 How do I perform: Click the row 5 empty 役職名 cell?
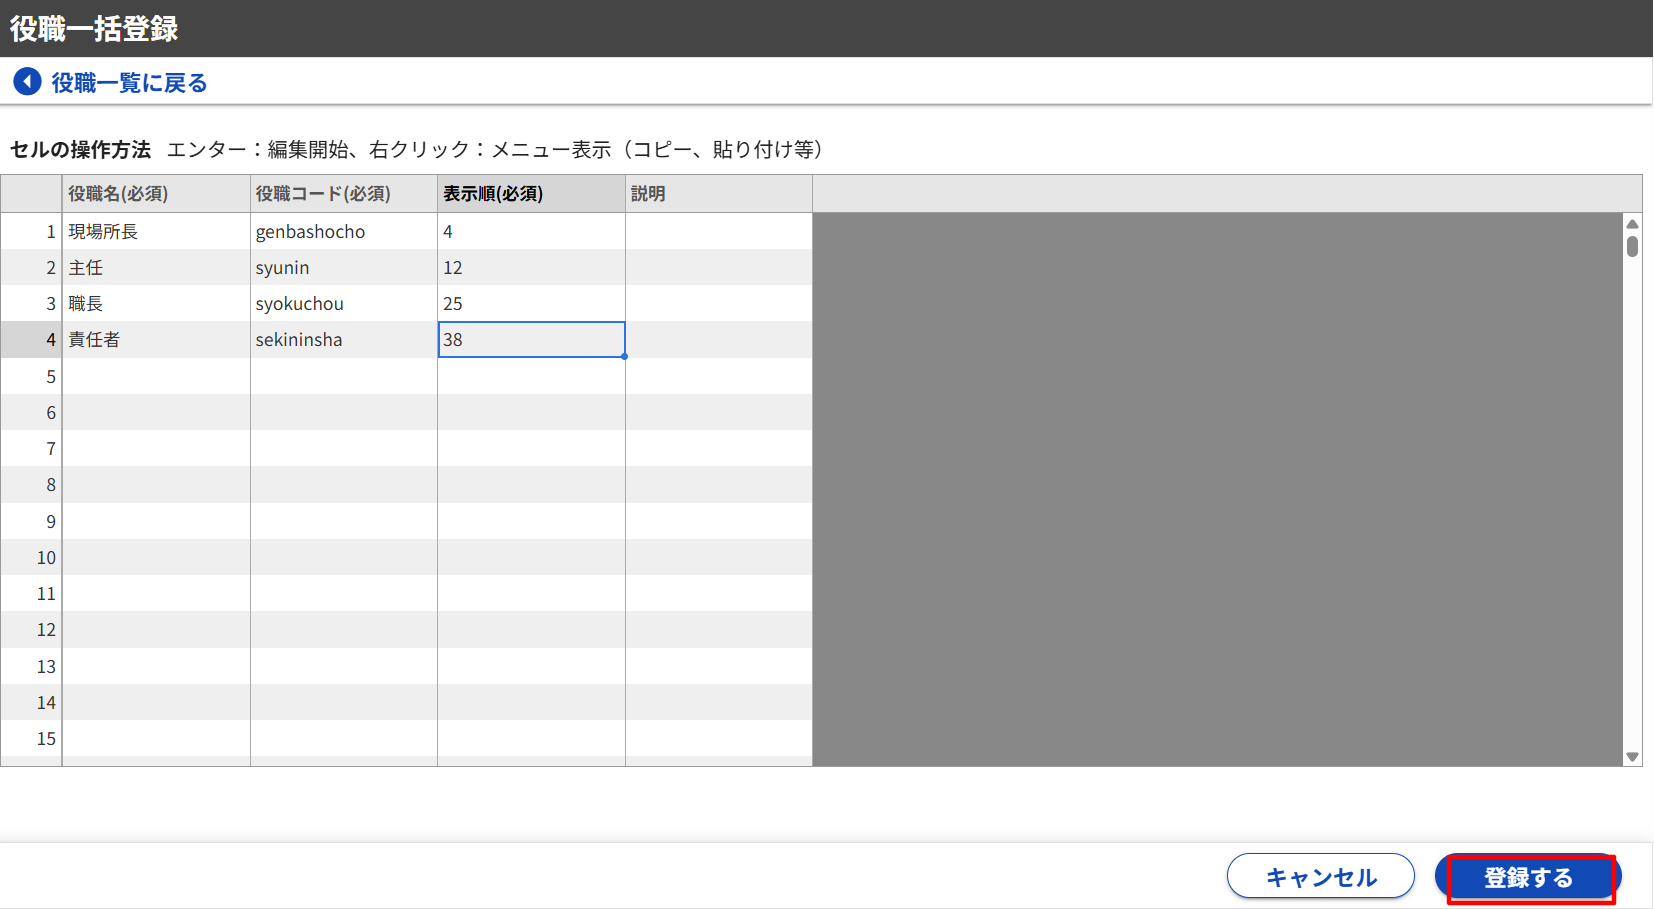point(156,377)
